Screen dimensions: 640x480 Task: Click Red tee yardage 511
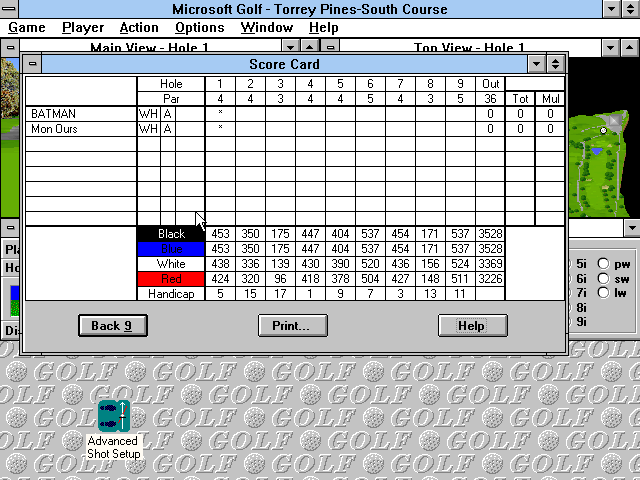tap(460, 279)
